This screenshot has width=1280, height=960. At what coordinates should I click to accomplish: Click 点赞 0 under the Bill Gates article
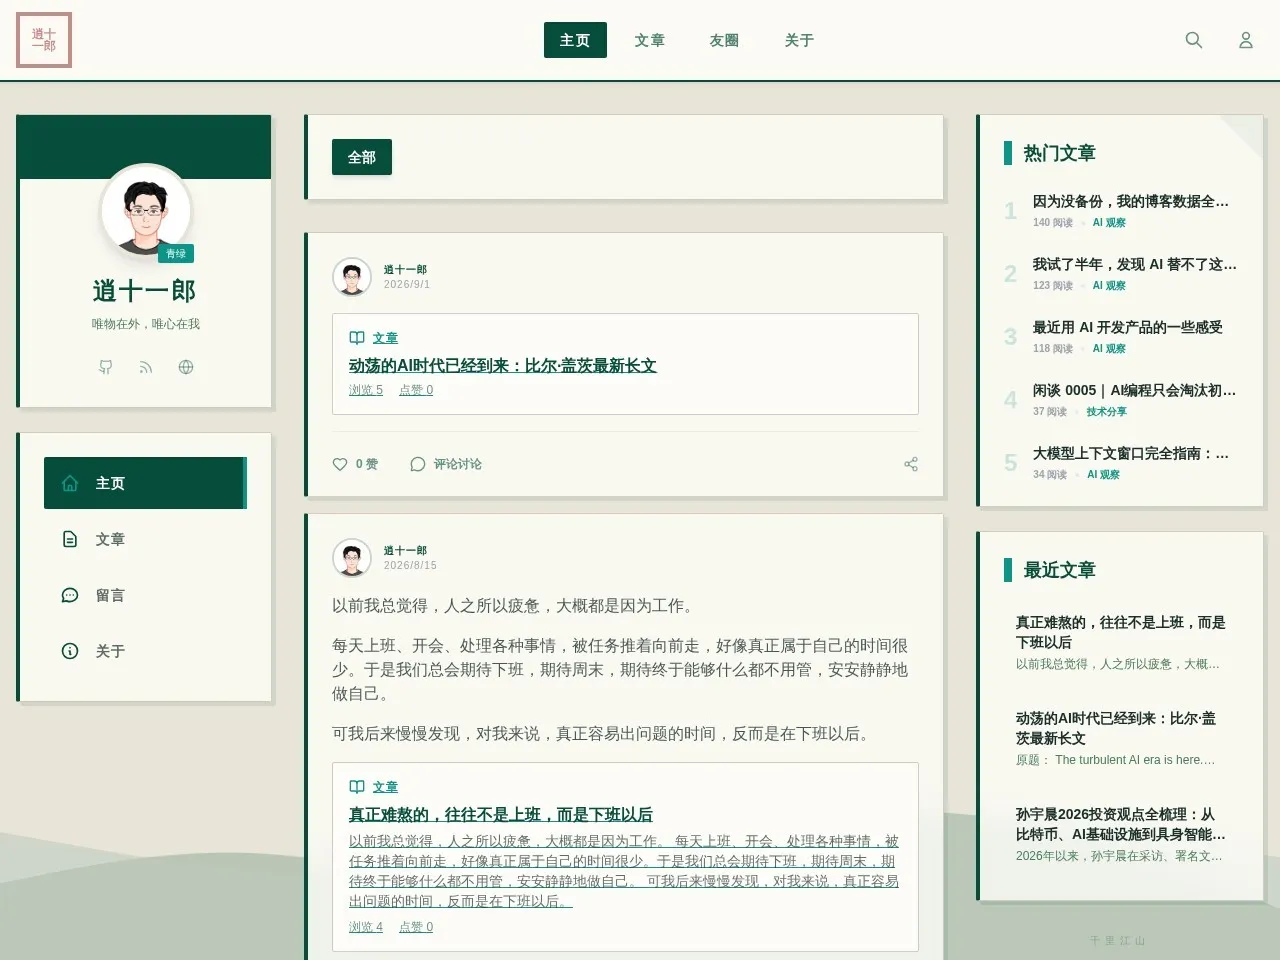(416, 390)
